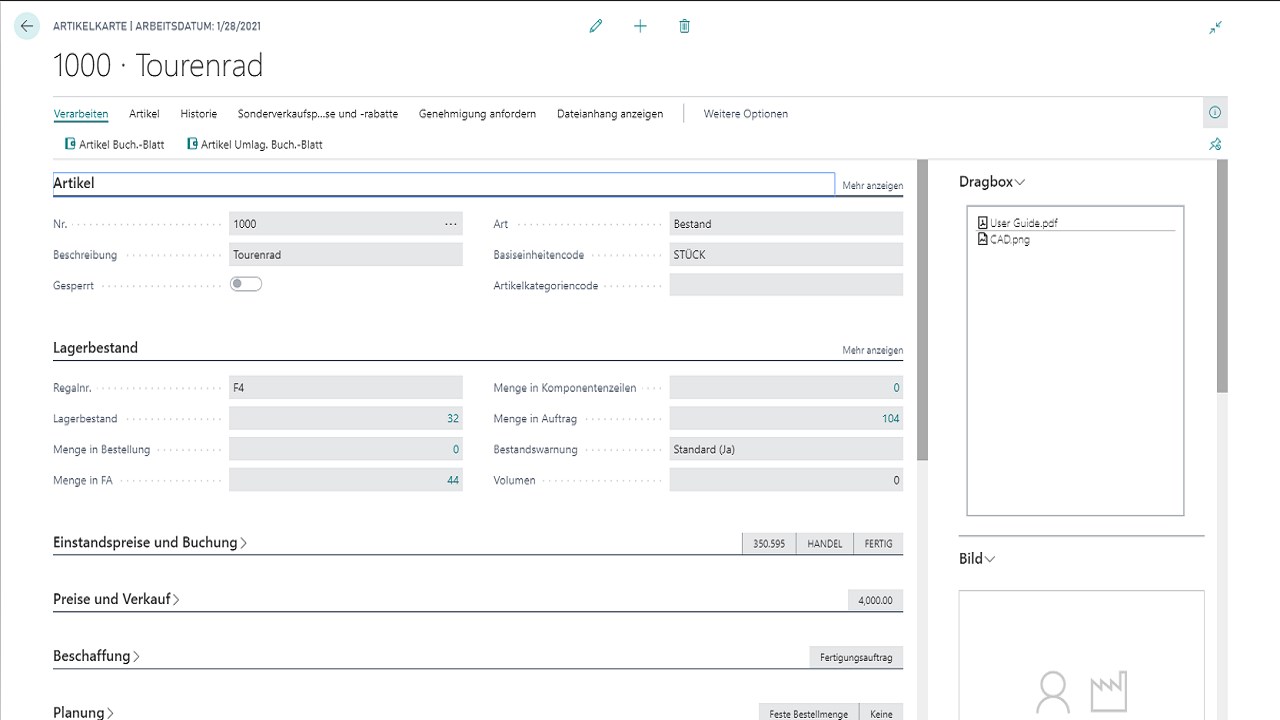Toggle the info FactBox pane icon
Viewport: 1280px width, 720px height.
pos(1215,113)
